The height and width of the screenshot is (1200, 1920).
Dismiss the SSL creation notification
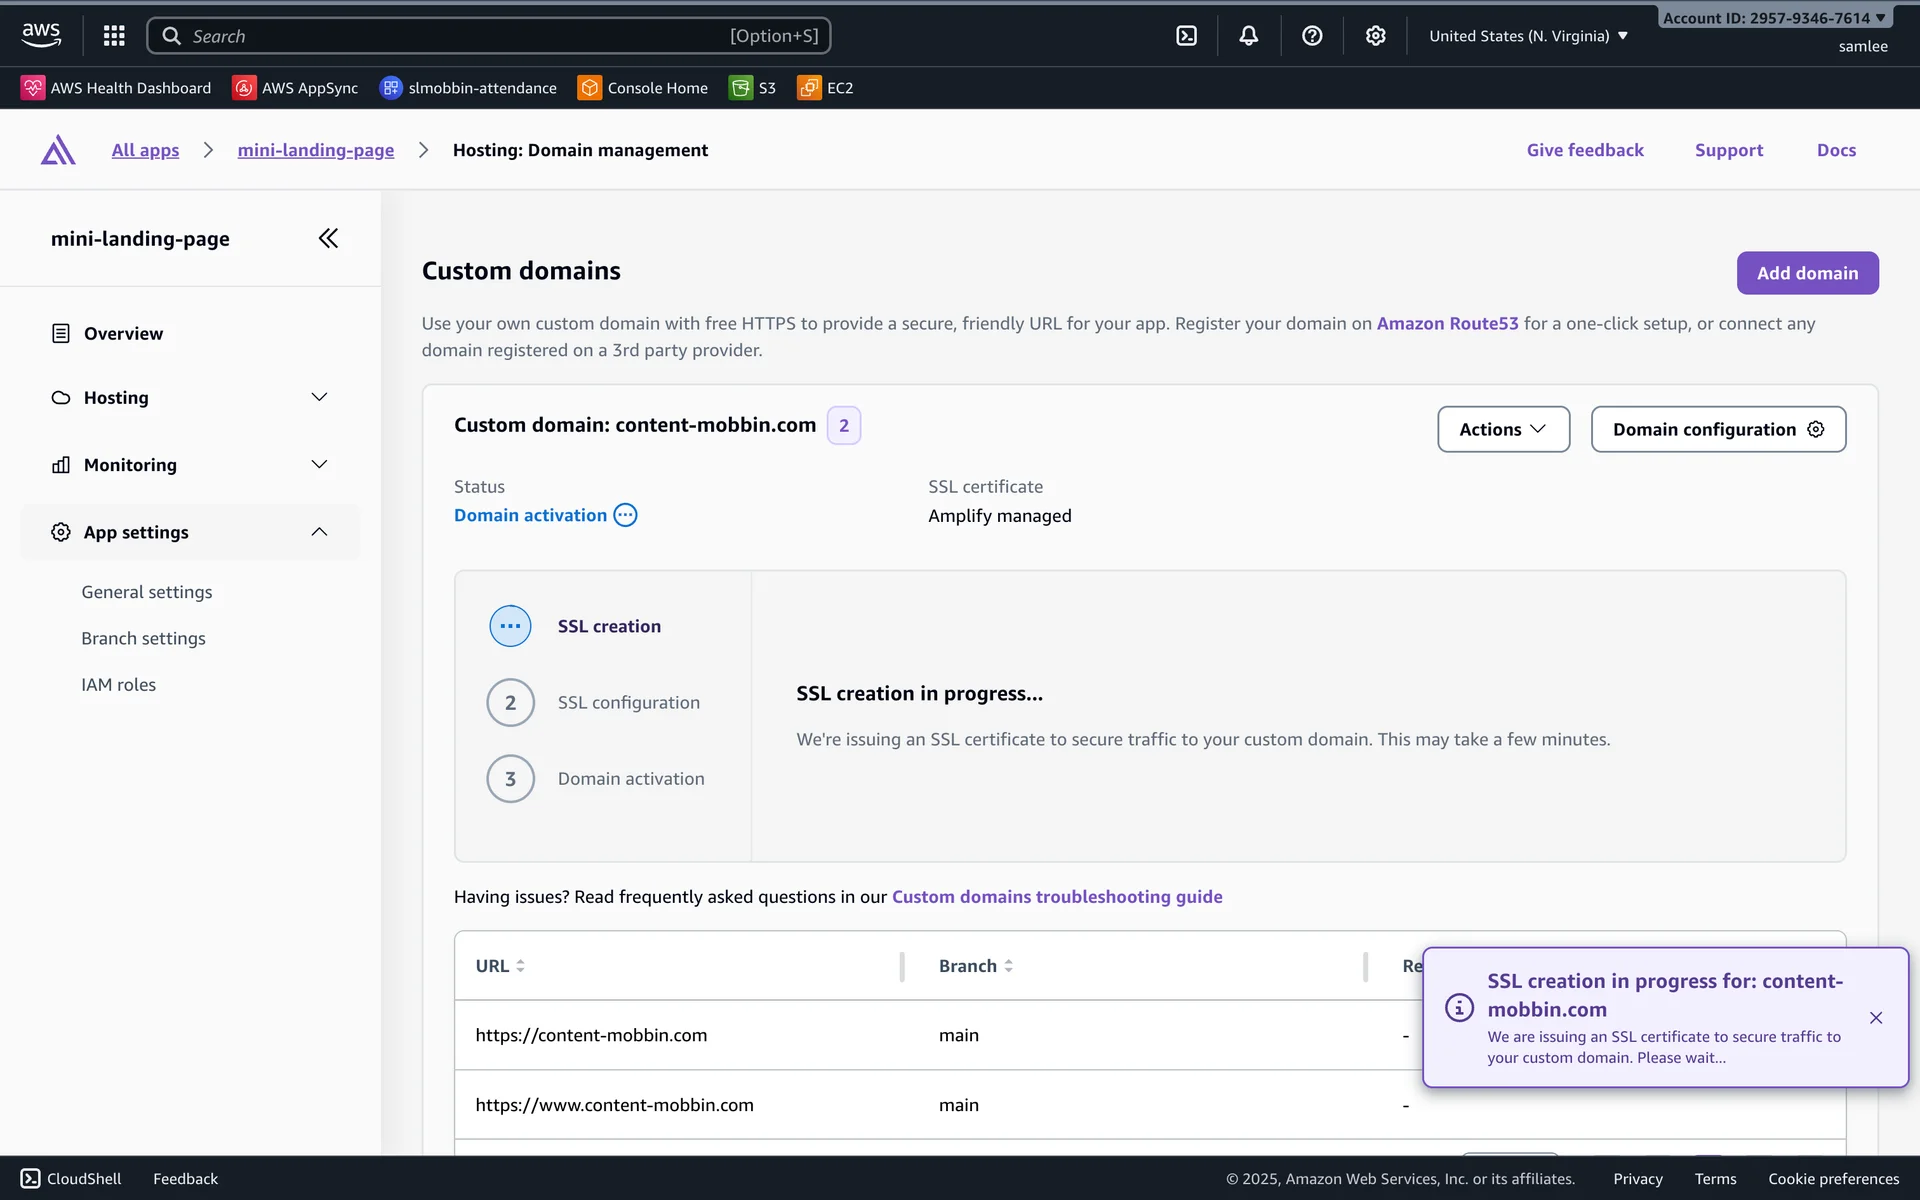[x=1876, y=1018]
